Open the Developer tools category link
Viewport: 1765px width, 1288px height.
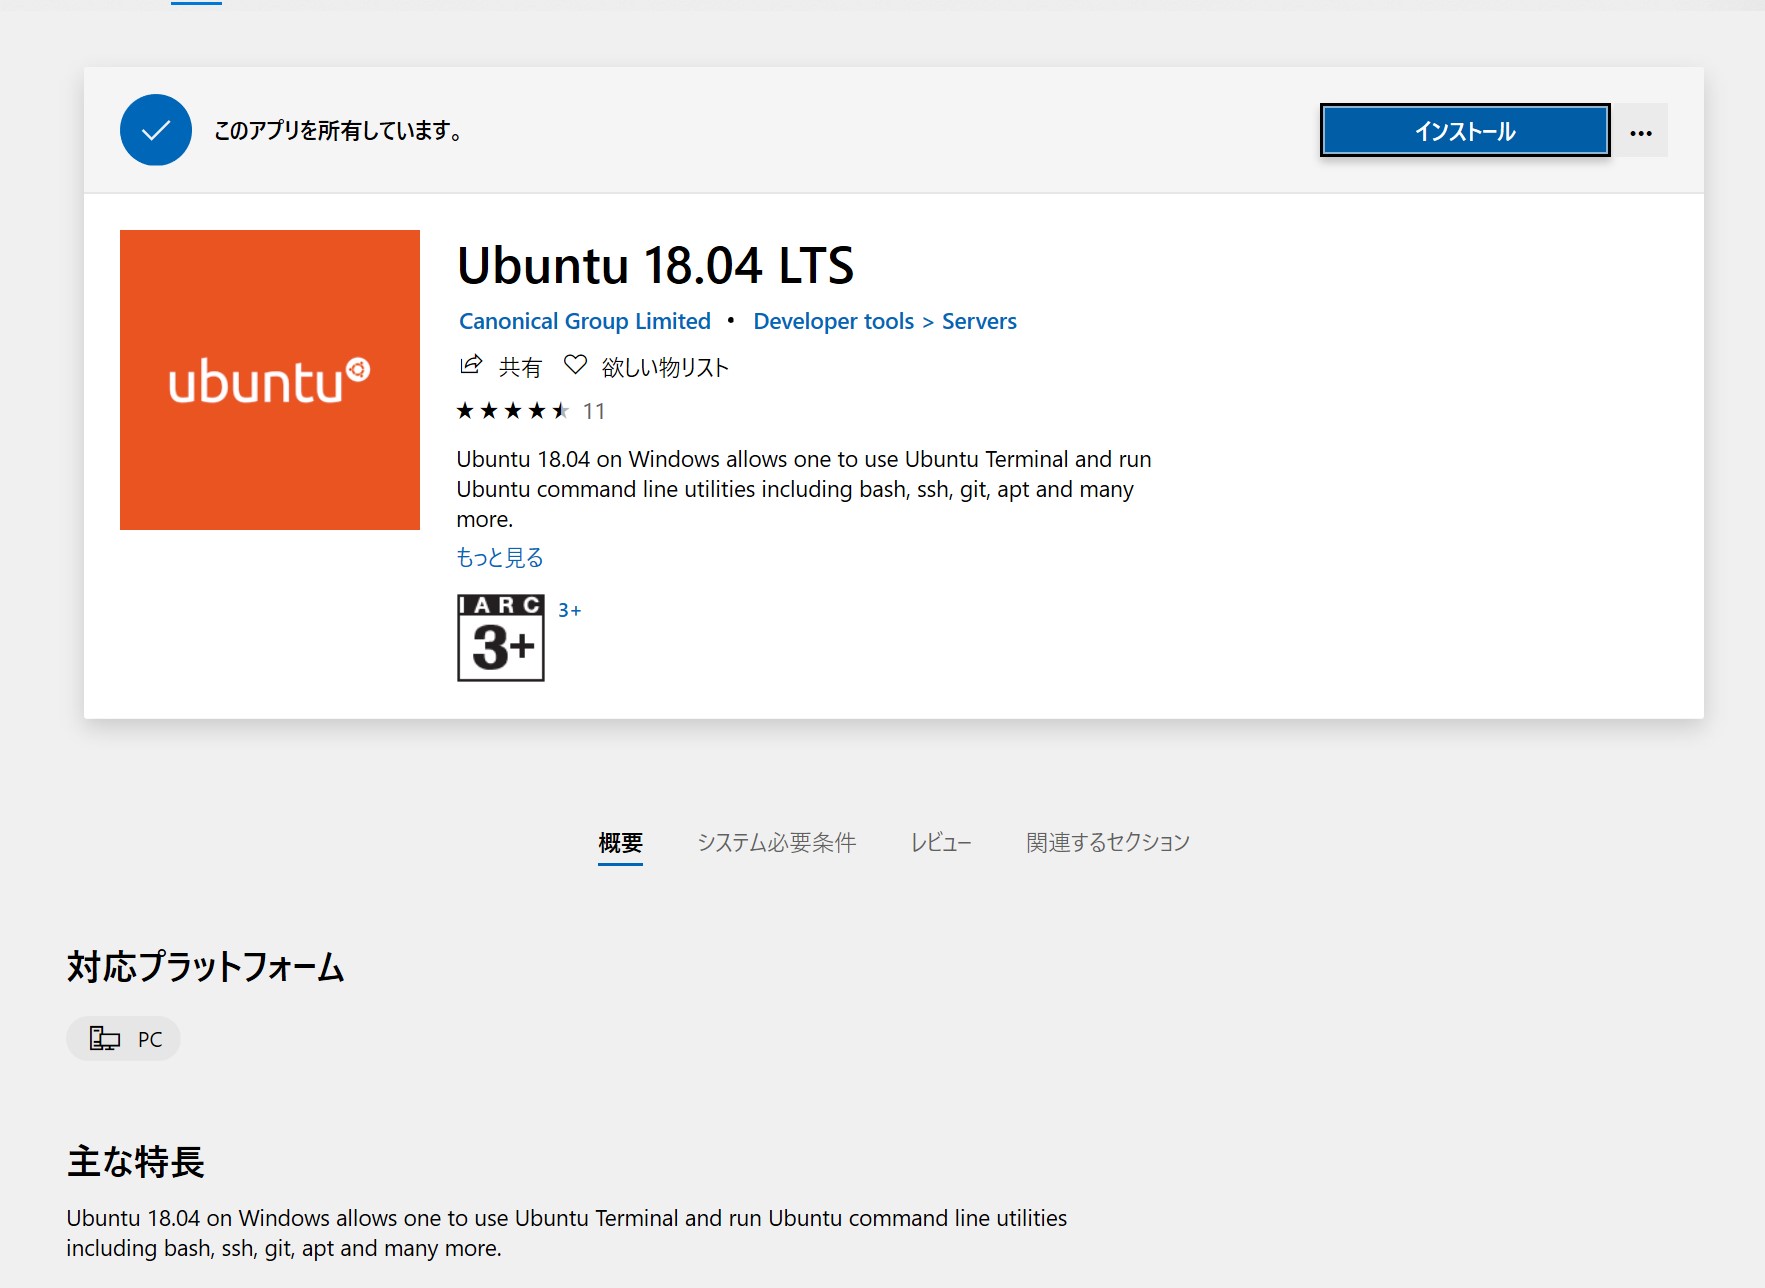(x=833, y=321)
